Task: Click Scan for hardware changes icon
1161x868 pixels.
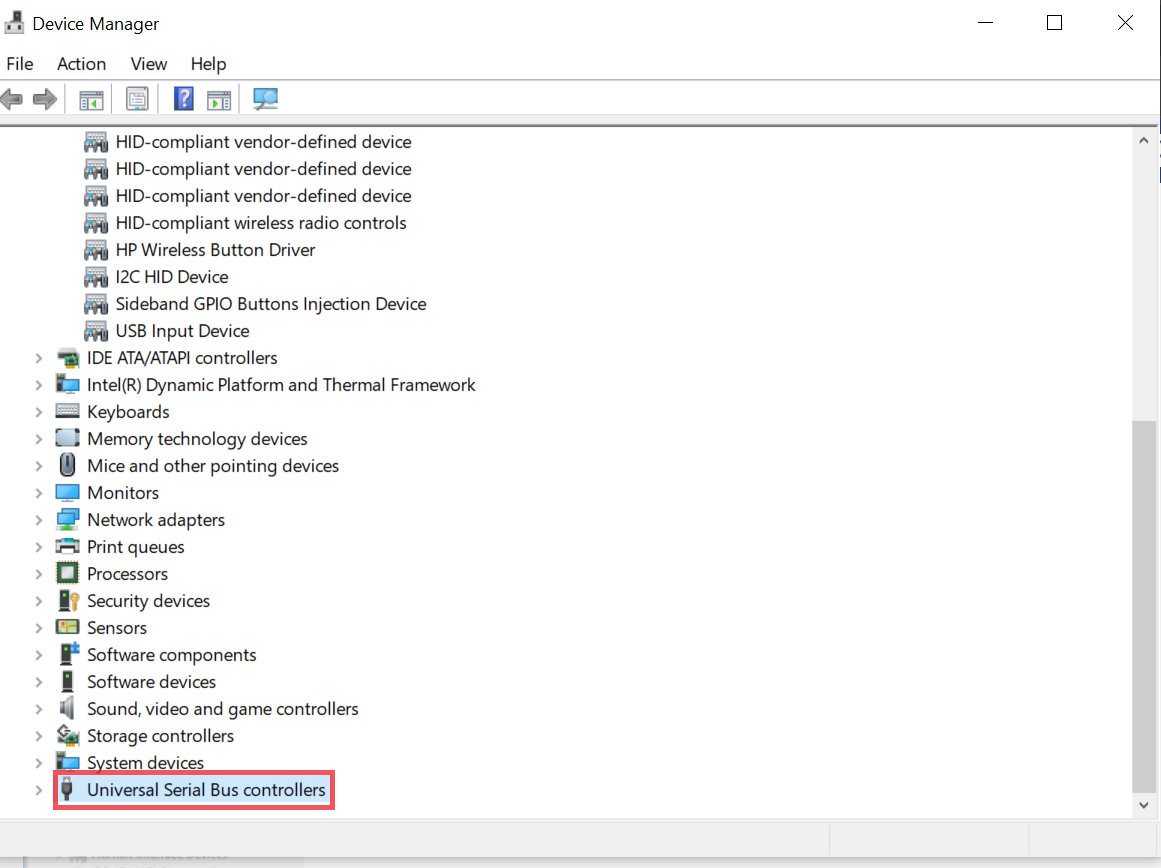Action: pyautogui.click(x=265, y=99)
